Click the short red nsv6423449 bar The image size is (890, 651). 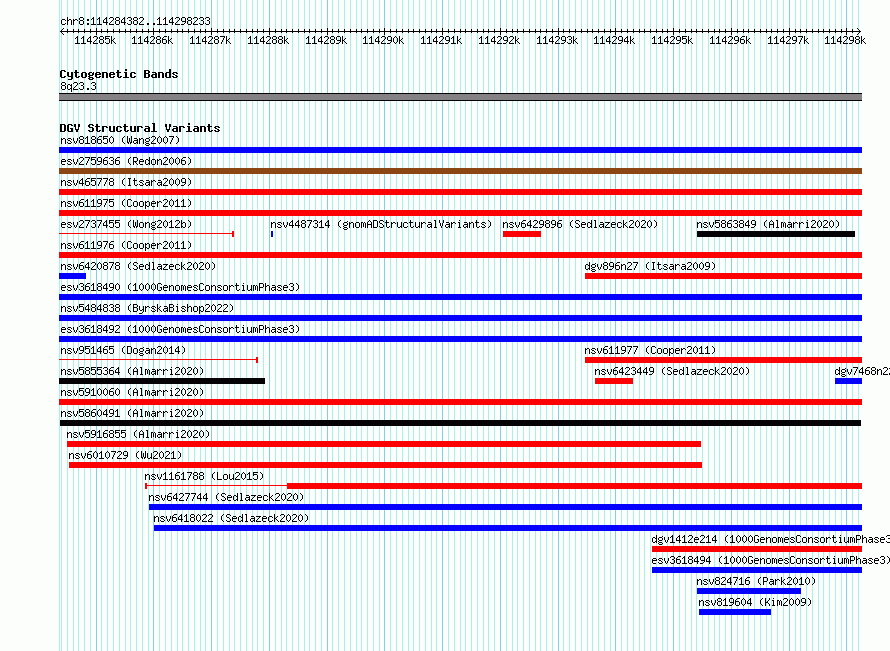pos(614,381)
